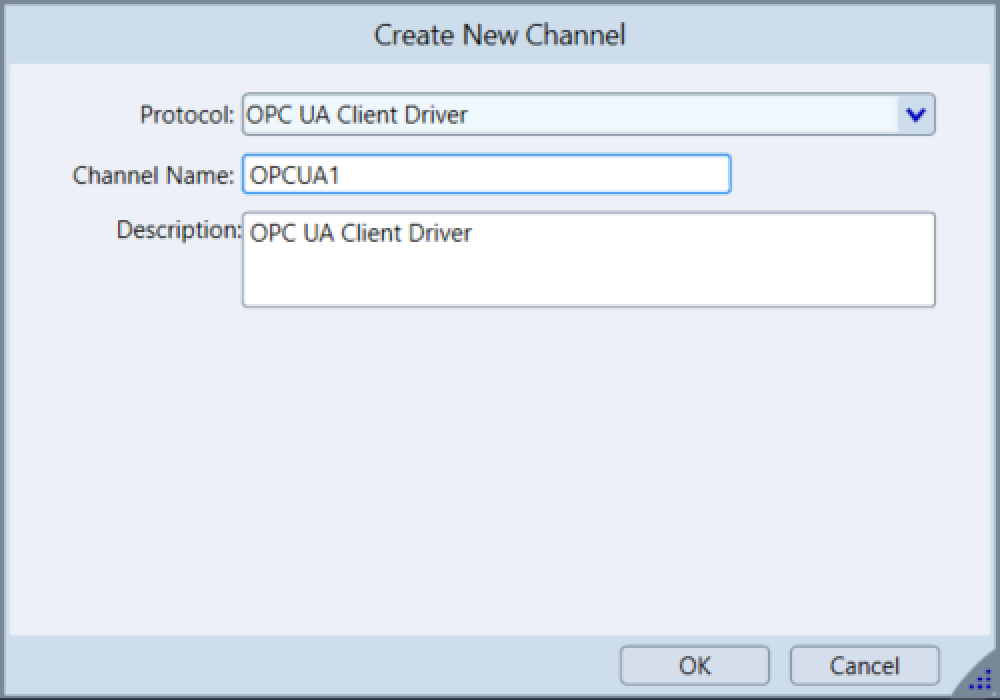Click the Channel Name: label
The image size is (1000, 700).
tap(153, 175)
